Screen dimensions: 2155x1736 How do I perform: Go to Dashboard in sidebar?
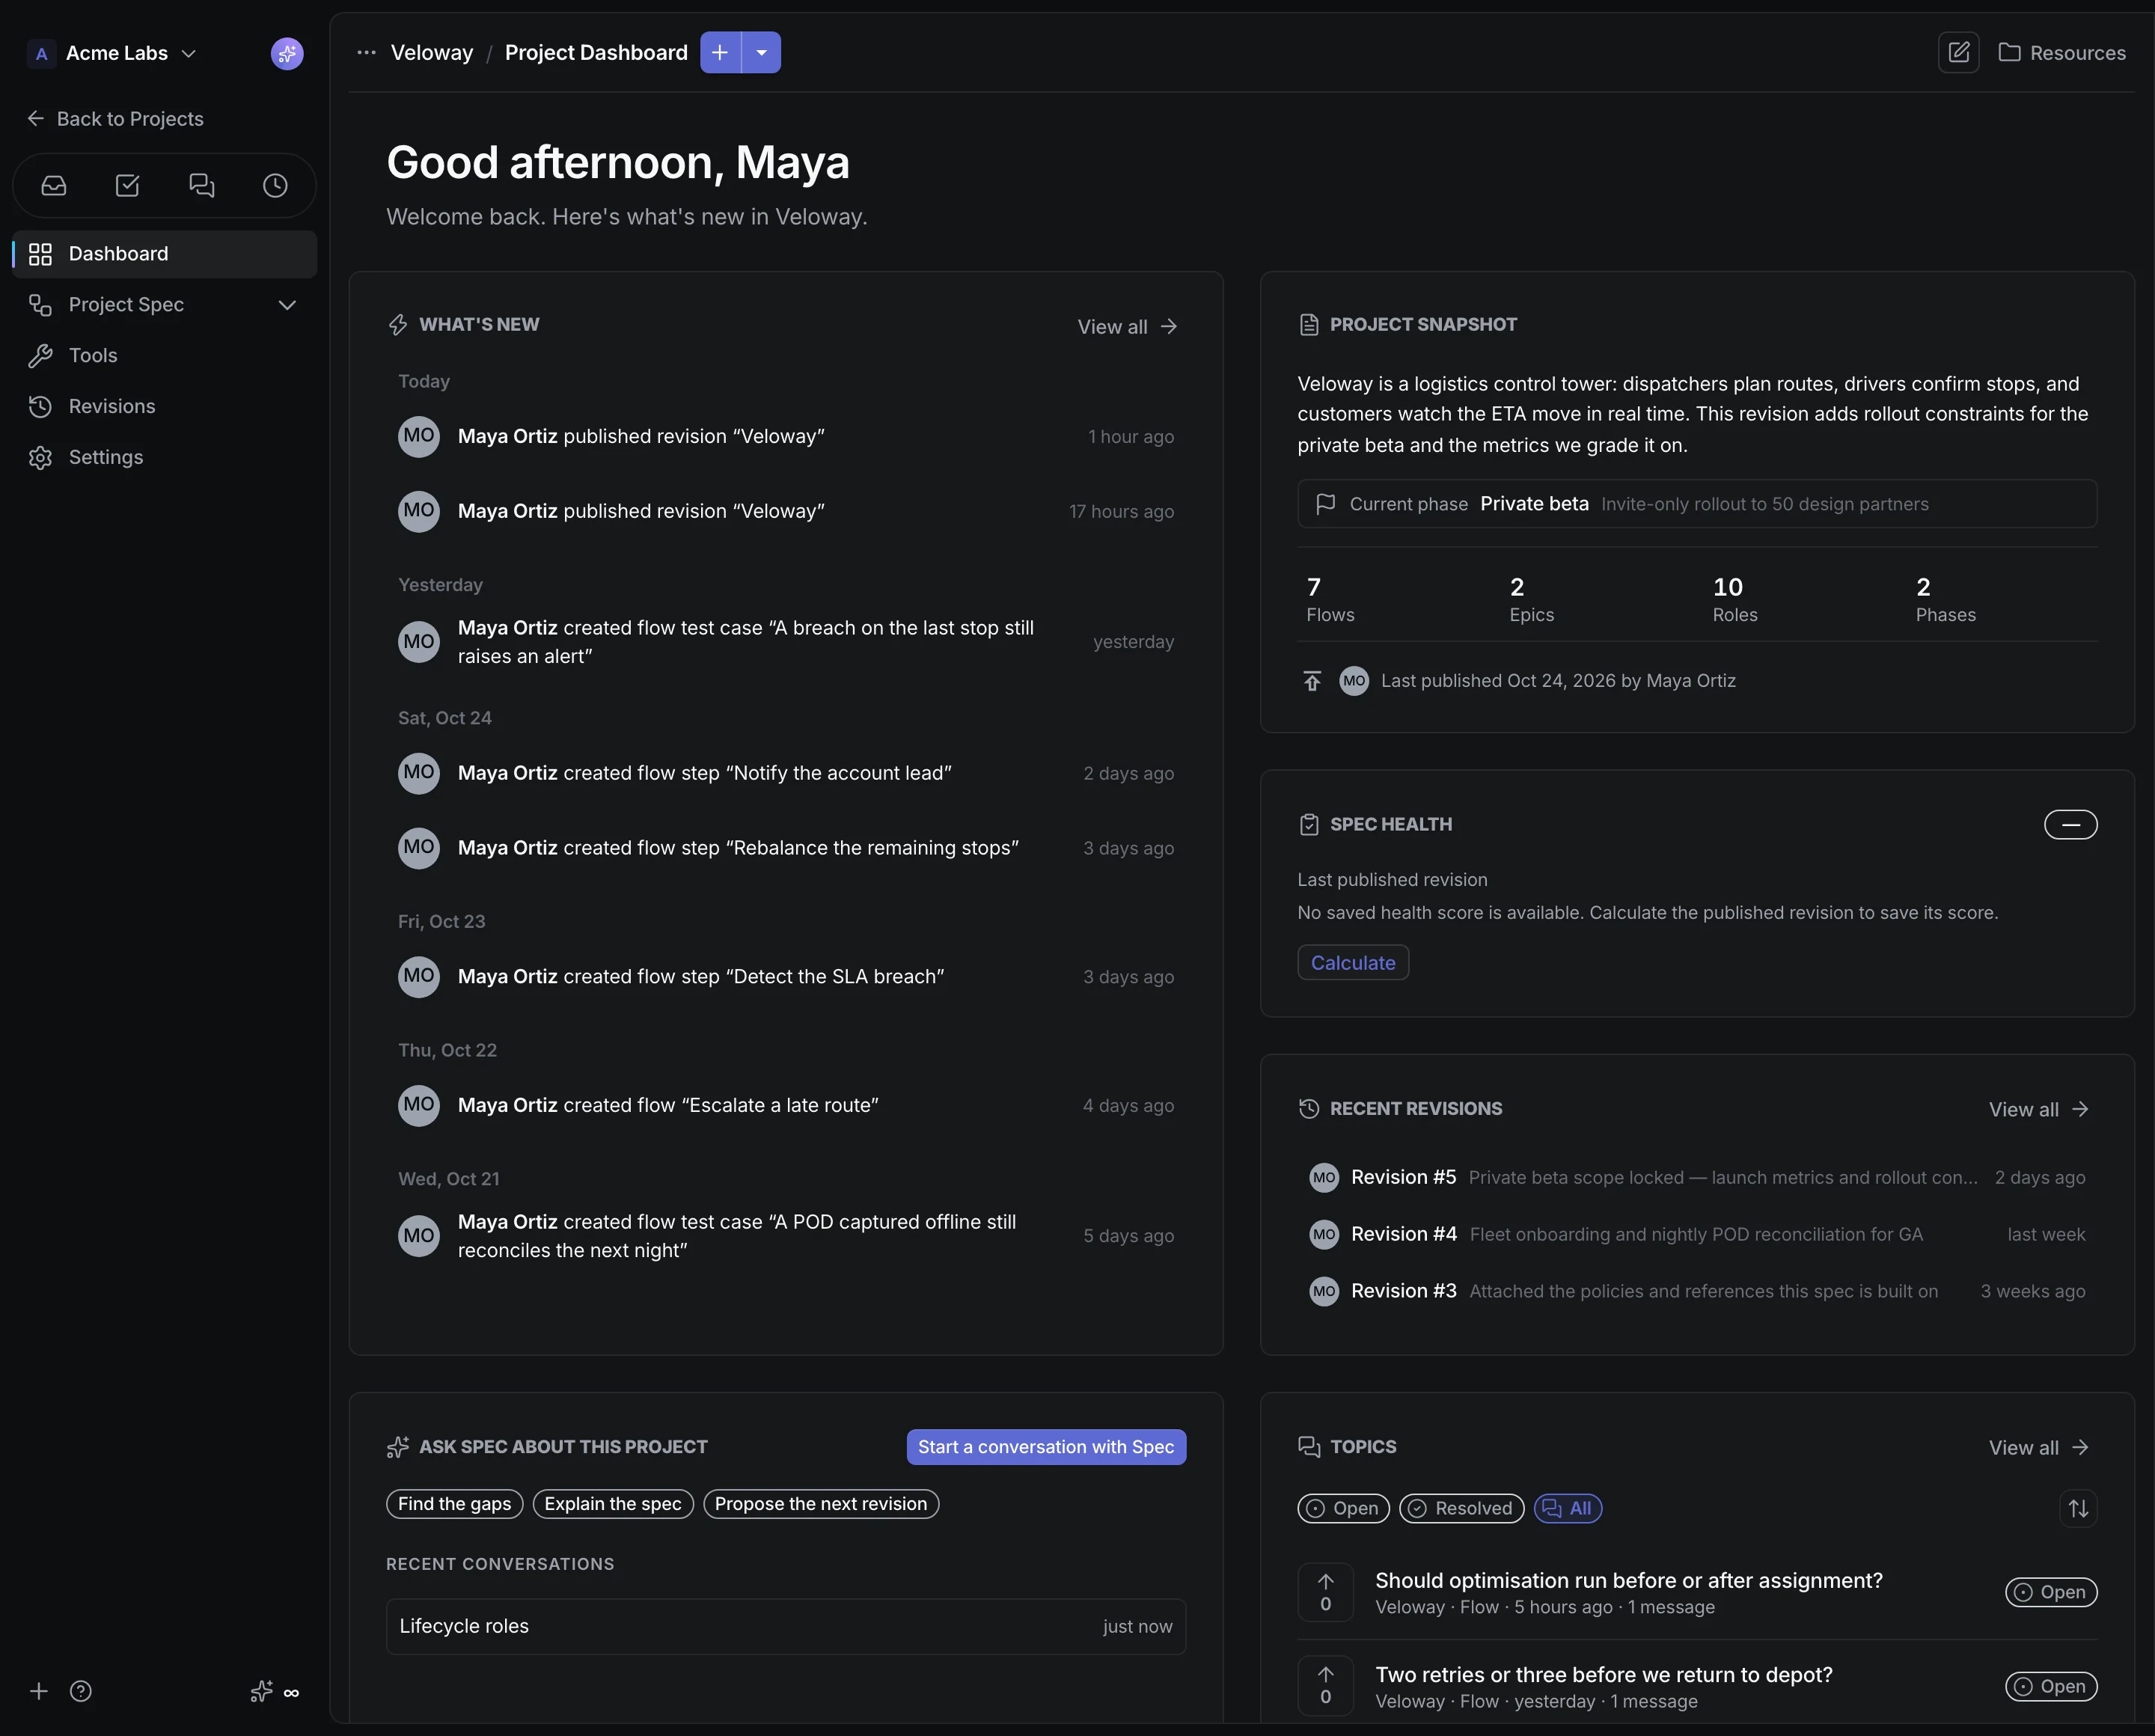tap(165, 254)
